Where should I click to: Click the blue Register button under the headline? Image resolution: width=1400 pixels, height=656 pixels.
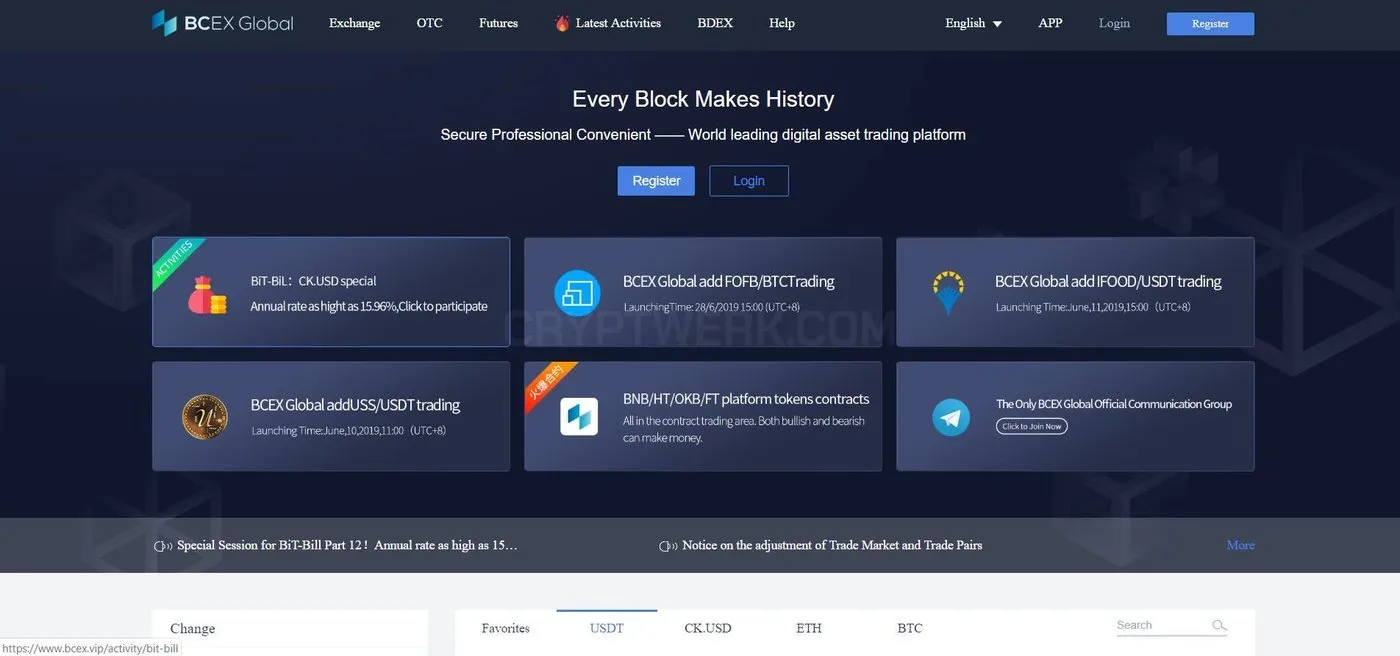(x=656, y=181)
